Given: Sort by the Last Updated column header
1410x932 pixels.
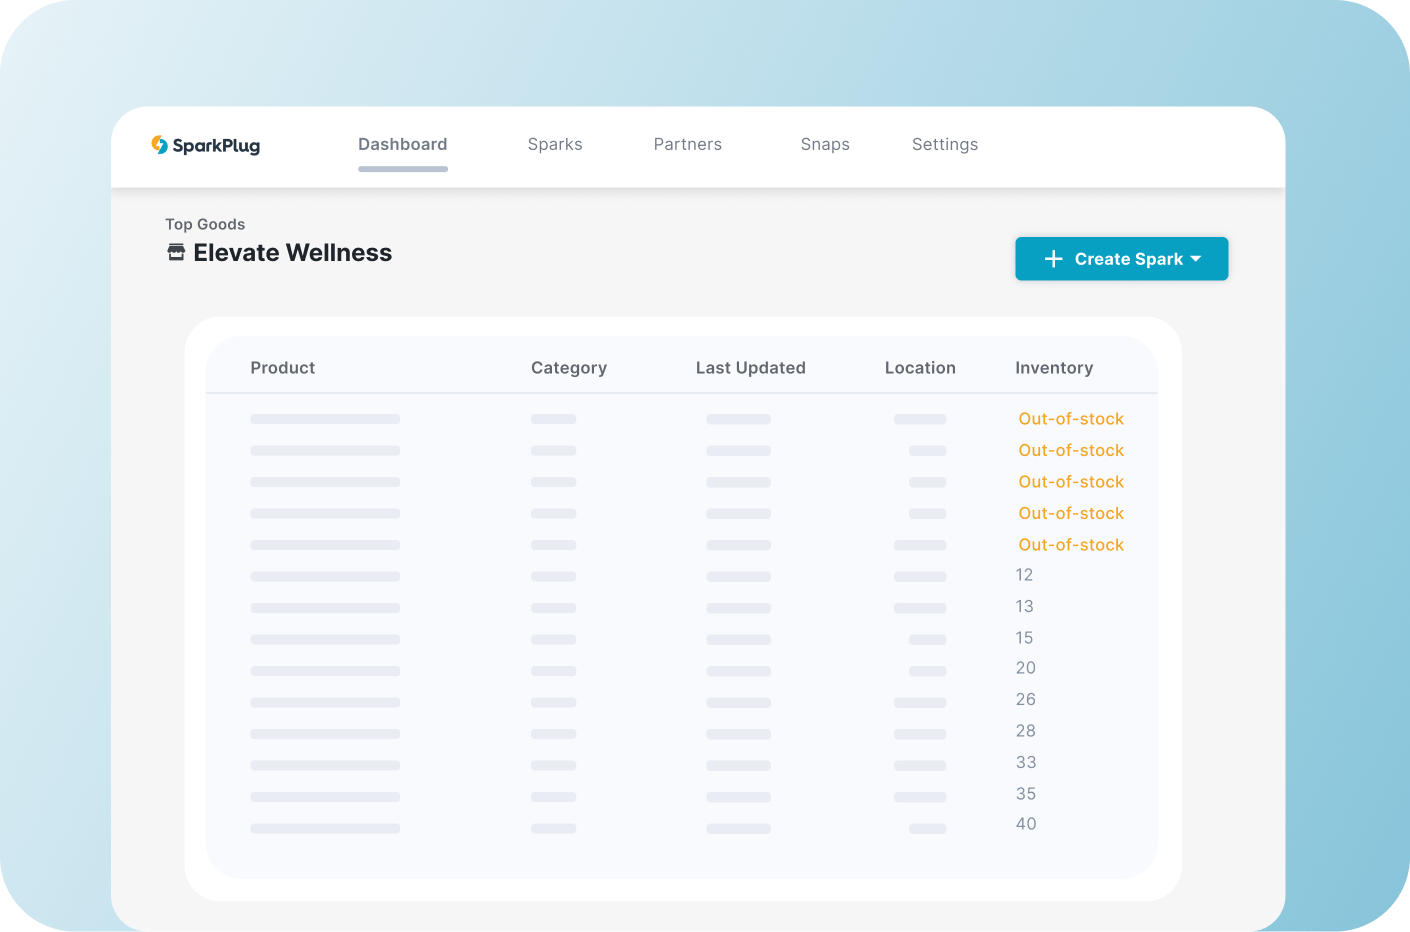Looking at the screenshot, I should click(x=751, y=368).
